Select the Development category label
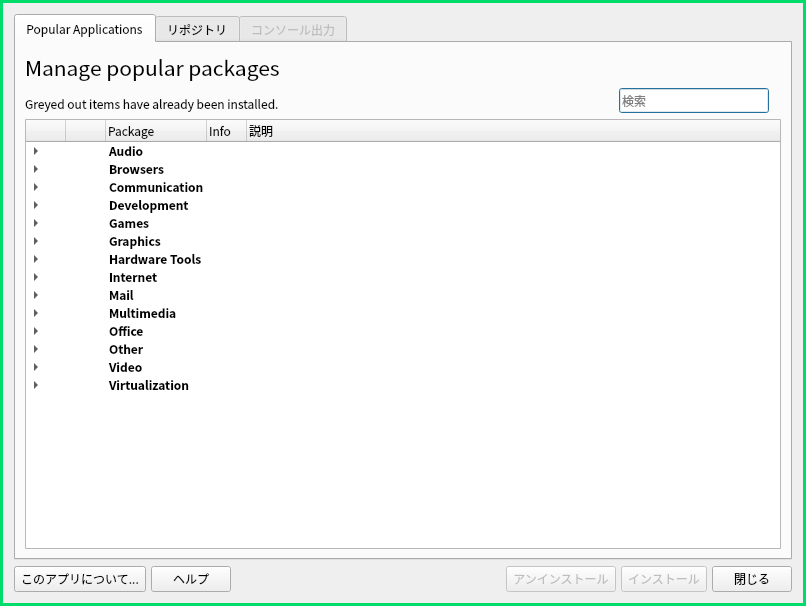Image resolution: width=806 pixels, height=606 pixels. [149, 205]
